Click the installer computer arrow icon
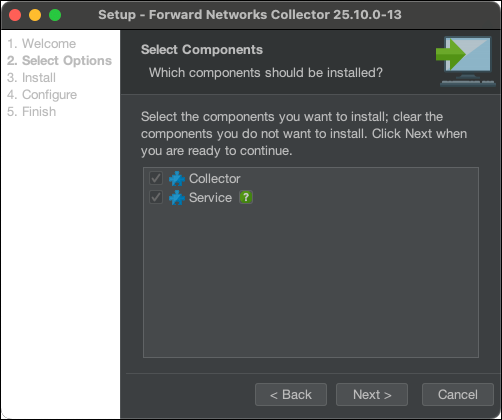502x420 pixels. coord(466,61)
